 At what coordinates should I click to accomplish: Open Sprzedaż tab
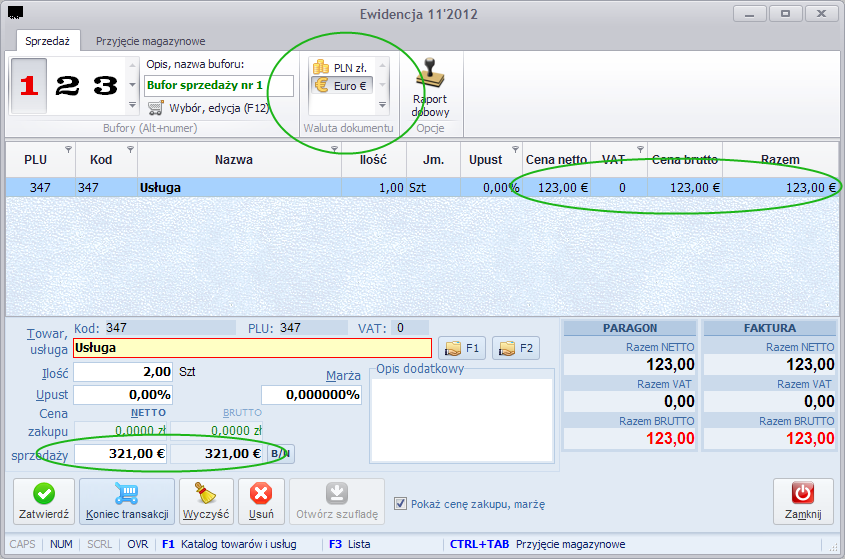[47, 41]
